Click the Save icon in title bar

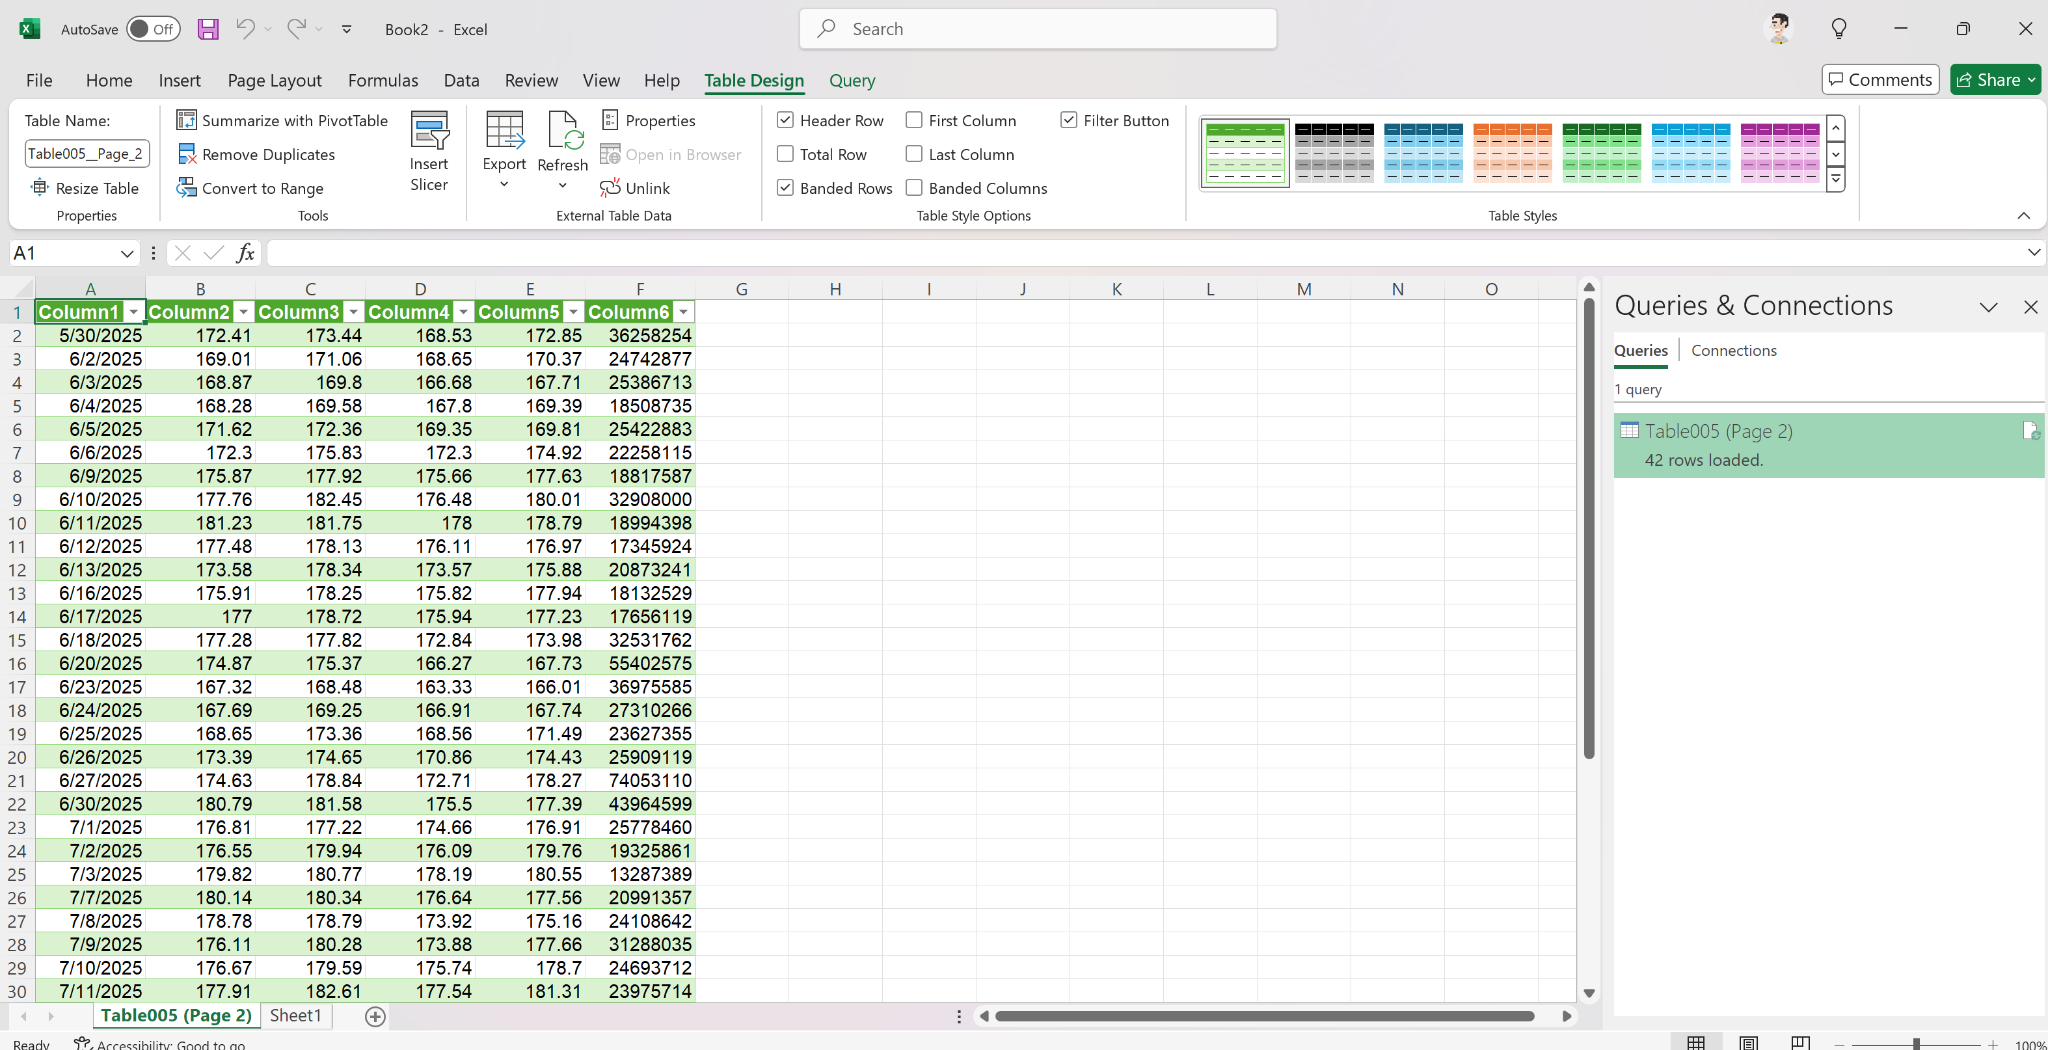(208, 29)
